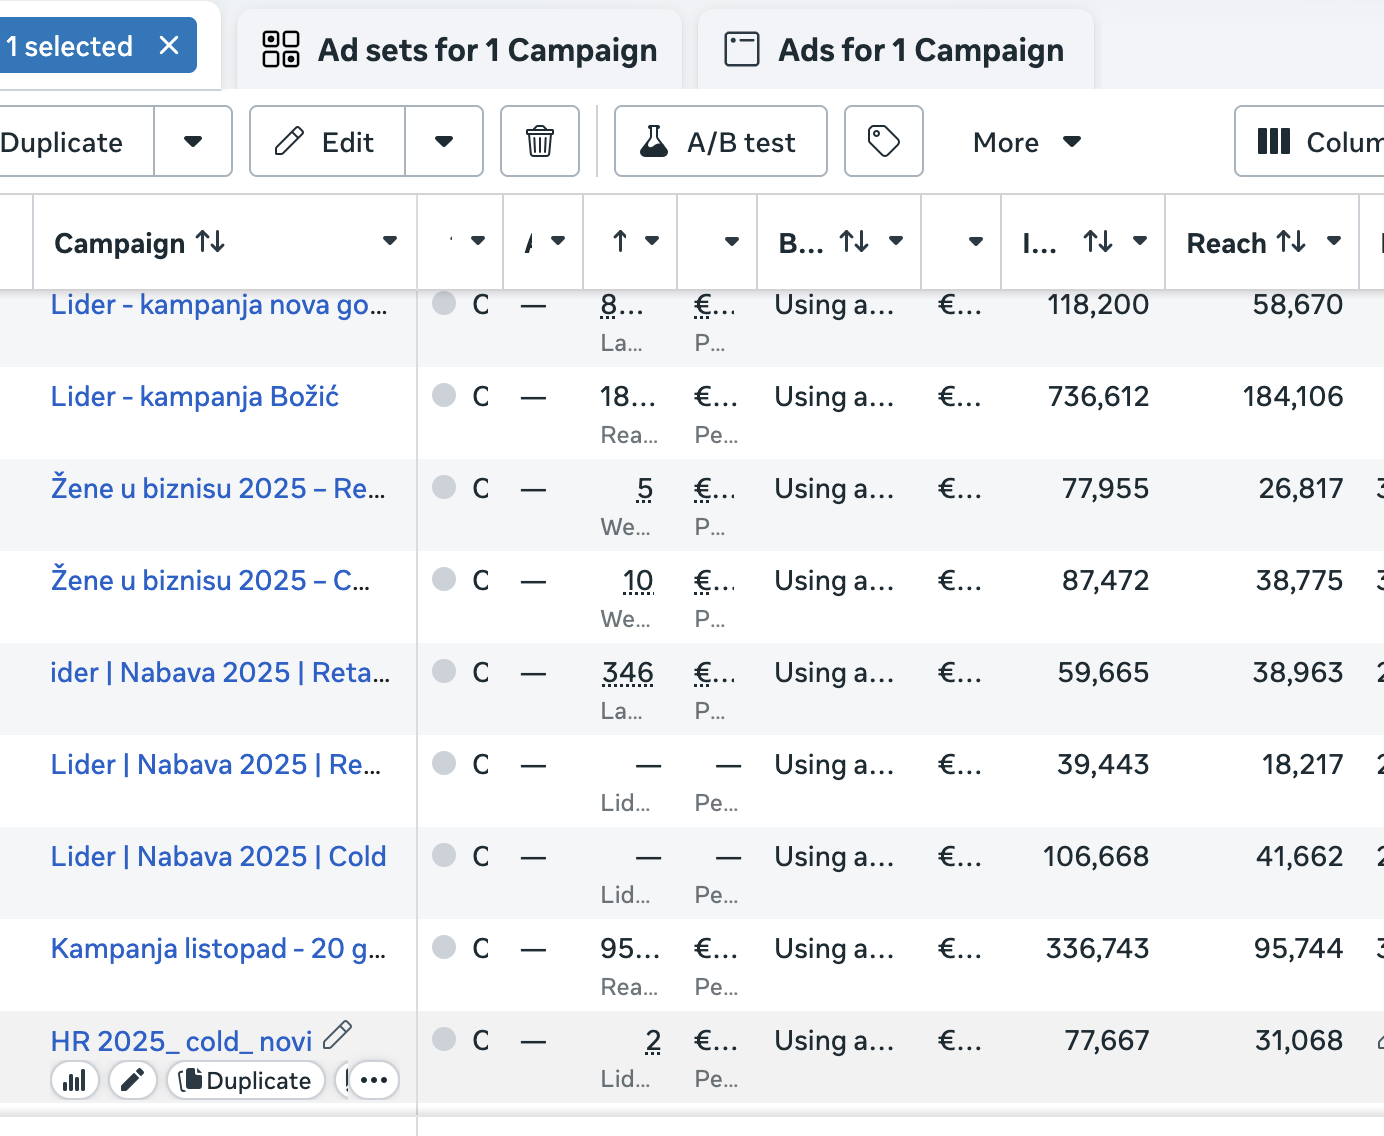This screenshot has width=1384, height=1136.
Task: Open the Edit dropdown arrow
Action: point(444,141)
